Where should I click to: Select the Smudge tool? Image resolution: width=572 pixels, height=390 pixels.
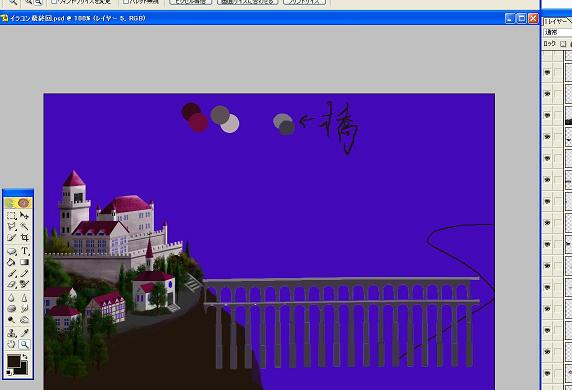[x=24, y=309]
